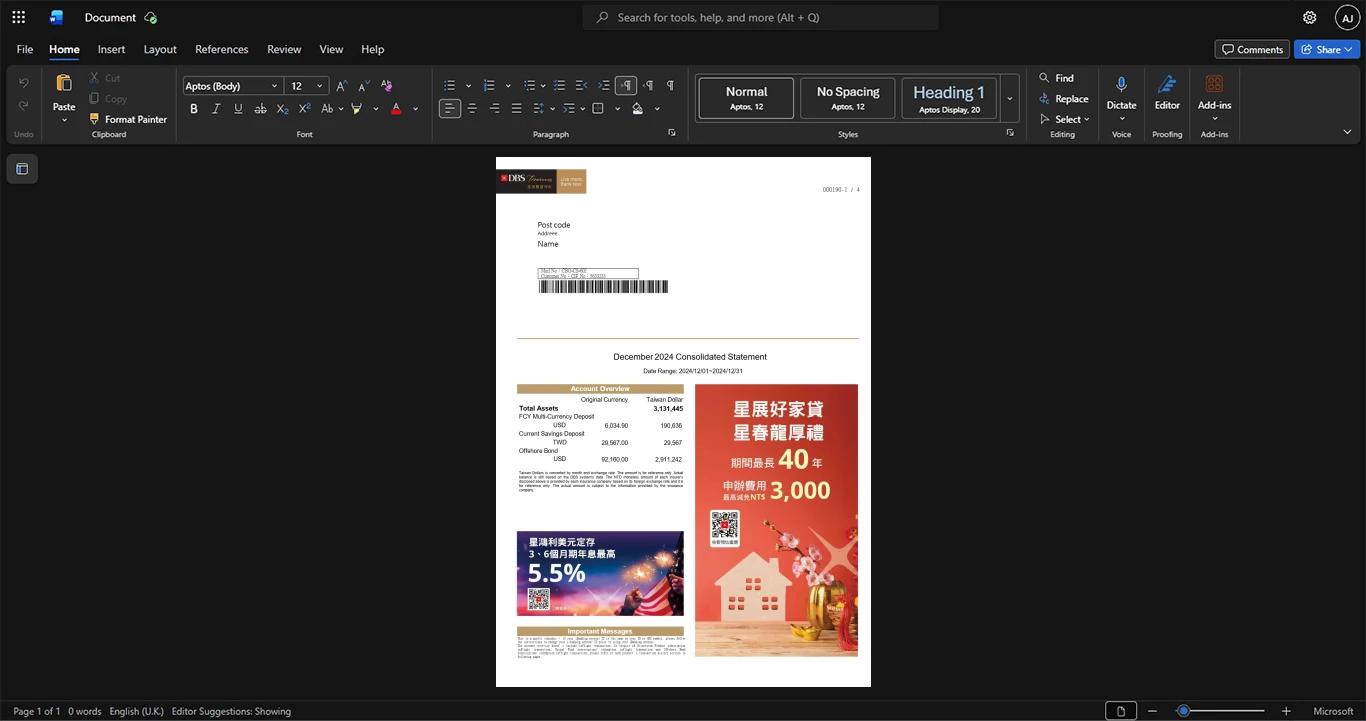Open the File menu
Viewport: 1366px width, 721px height.
tap(25, 49)
